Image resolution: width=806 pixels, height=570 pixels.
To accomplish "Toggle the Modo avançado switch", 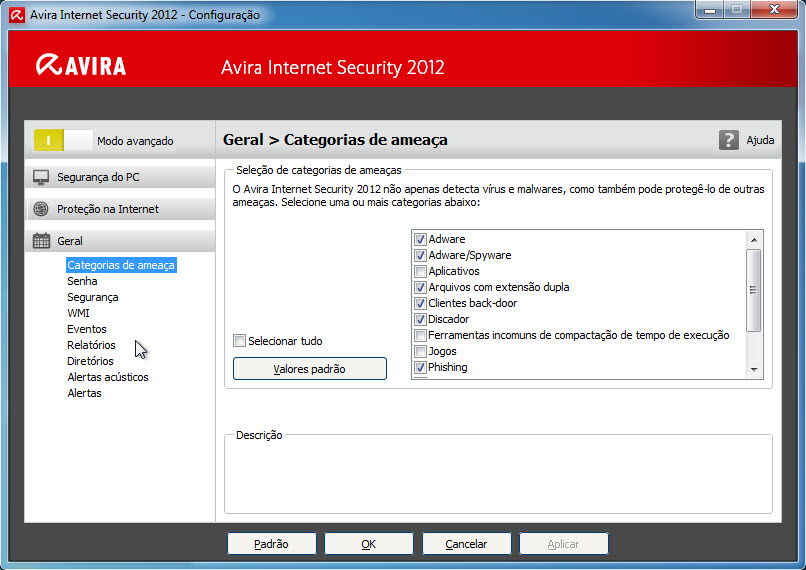I will (63, 140).
